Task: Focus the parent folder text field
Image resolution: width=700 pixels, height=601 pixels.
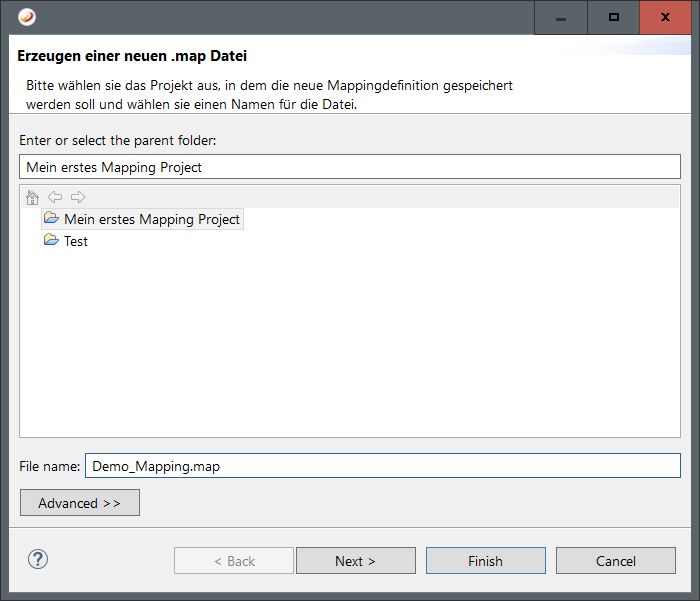Action: tap(349, 167)
